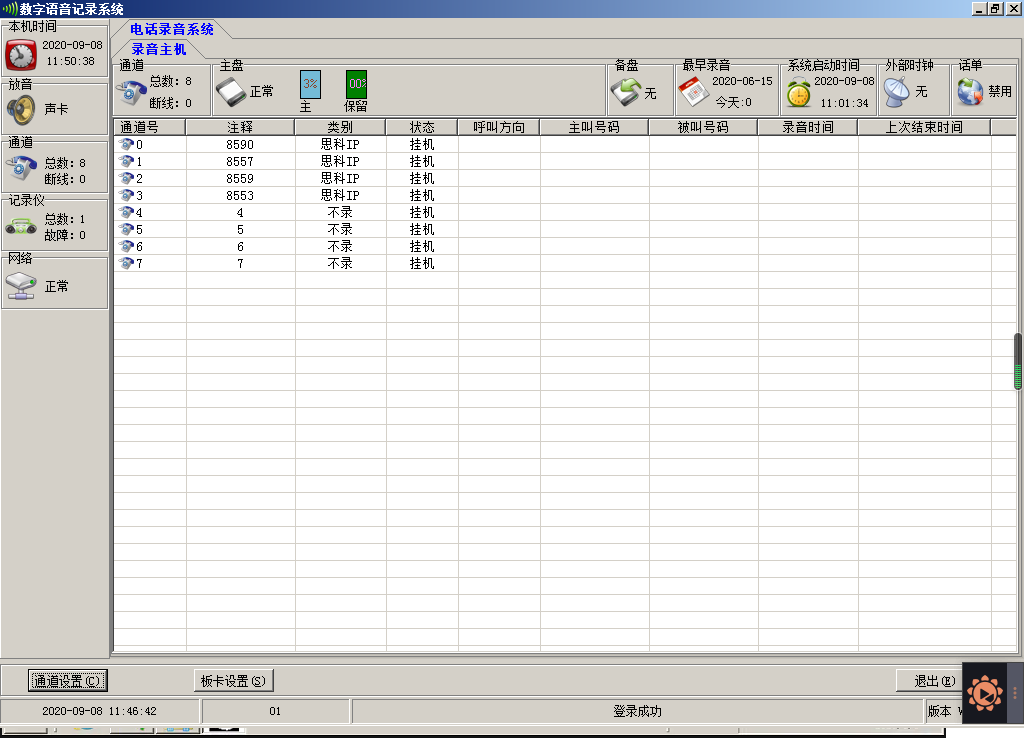Switch to 录音主机 tab

[159, 50]
